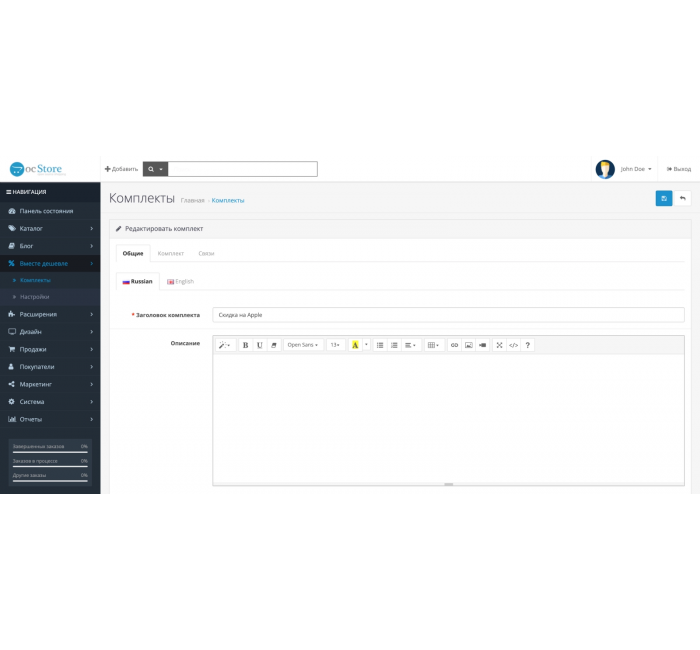Open Настройки sidebar submenu item
700x650 pixels.
[x=50, y=297]
